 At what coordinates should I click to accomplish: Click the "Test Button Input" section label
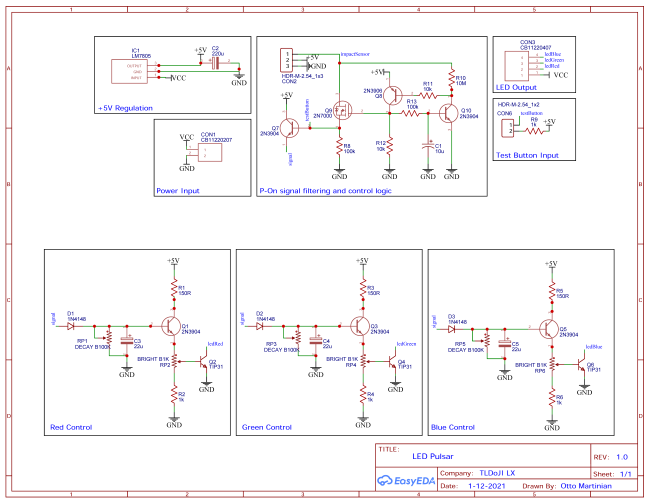(529, 155)
